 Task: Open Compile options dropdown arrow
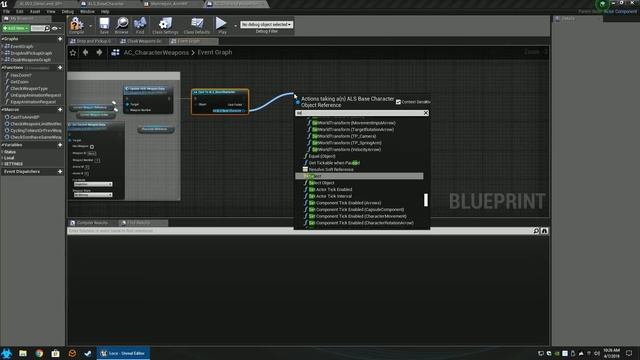[x=90, y=25]
